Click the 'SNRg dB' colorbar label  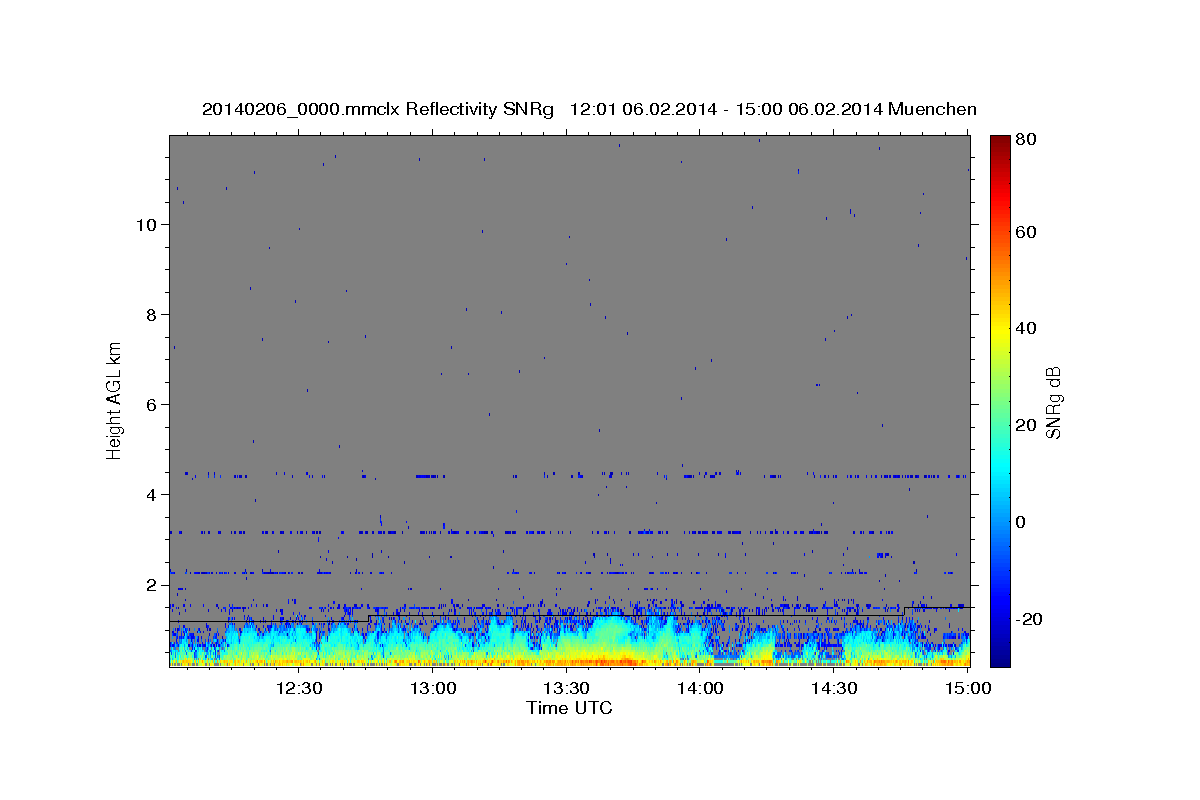(x=1054, y=403)
